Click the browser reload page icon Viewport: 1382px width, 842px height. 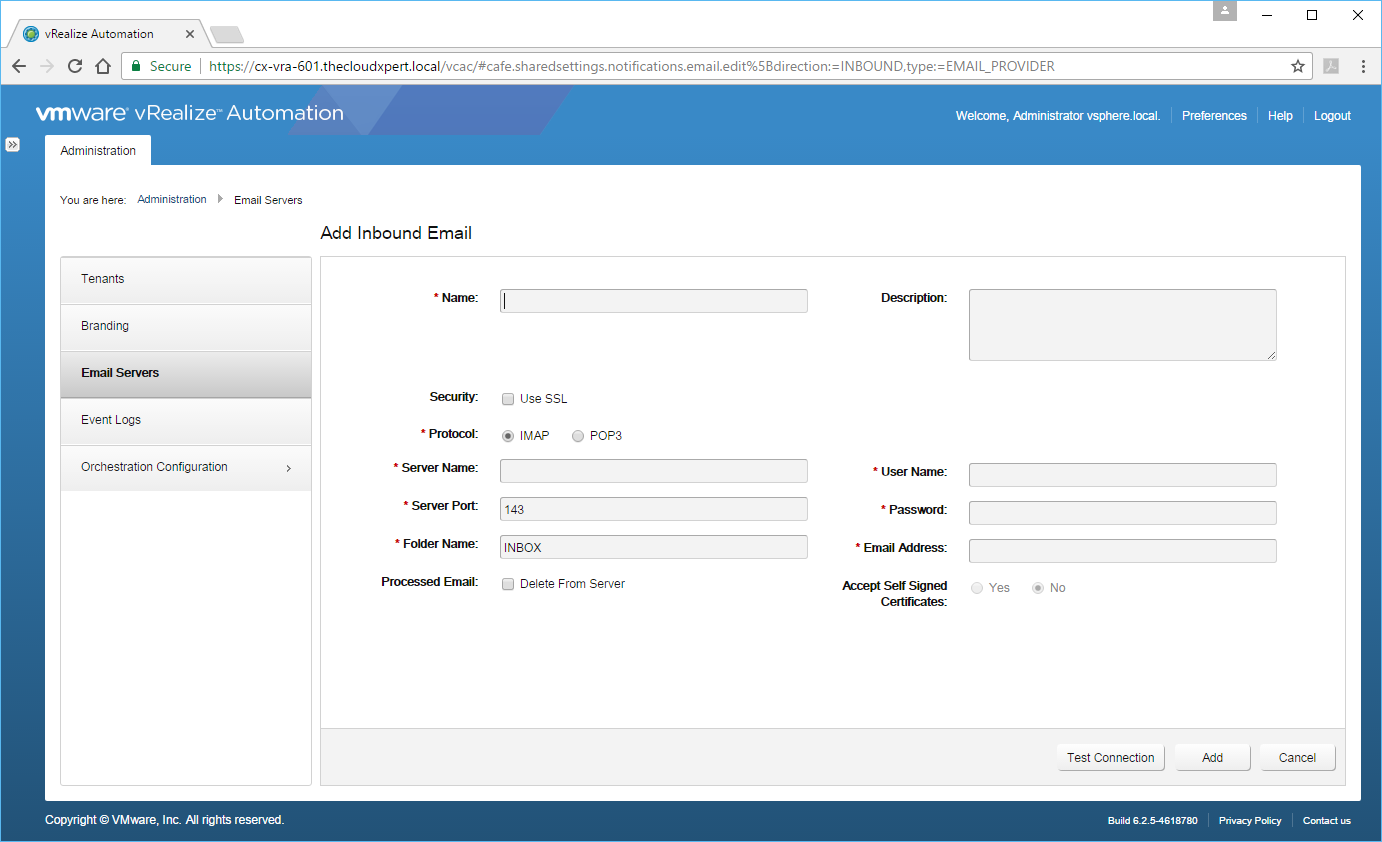[x=75, y=66]
